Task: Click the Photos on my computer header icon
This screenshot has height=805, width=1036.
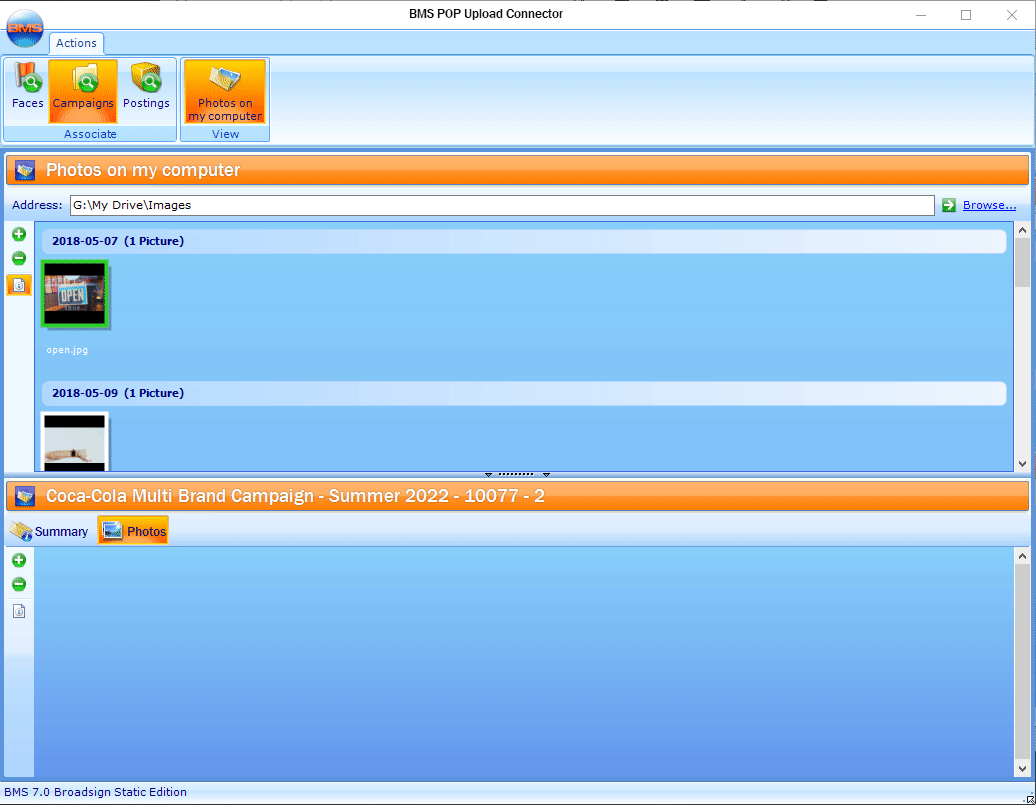Action: click(25, 171)
